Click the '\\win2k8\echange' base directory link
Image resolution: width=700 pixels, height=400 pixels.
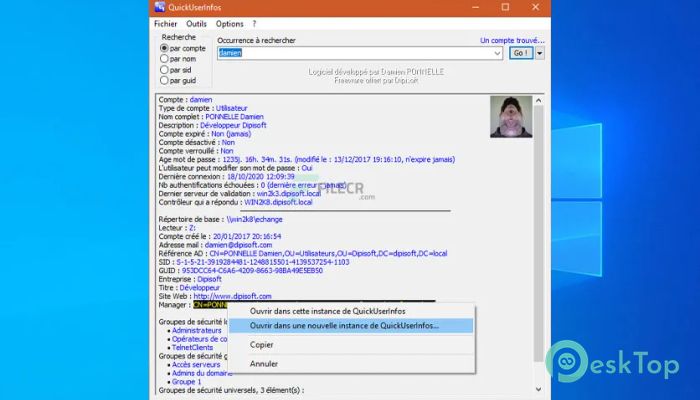(254, 220)
